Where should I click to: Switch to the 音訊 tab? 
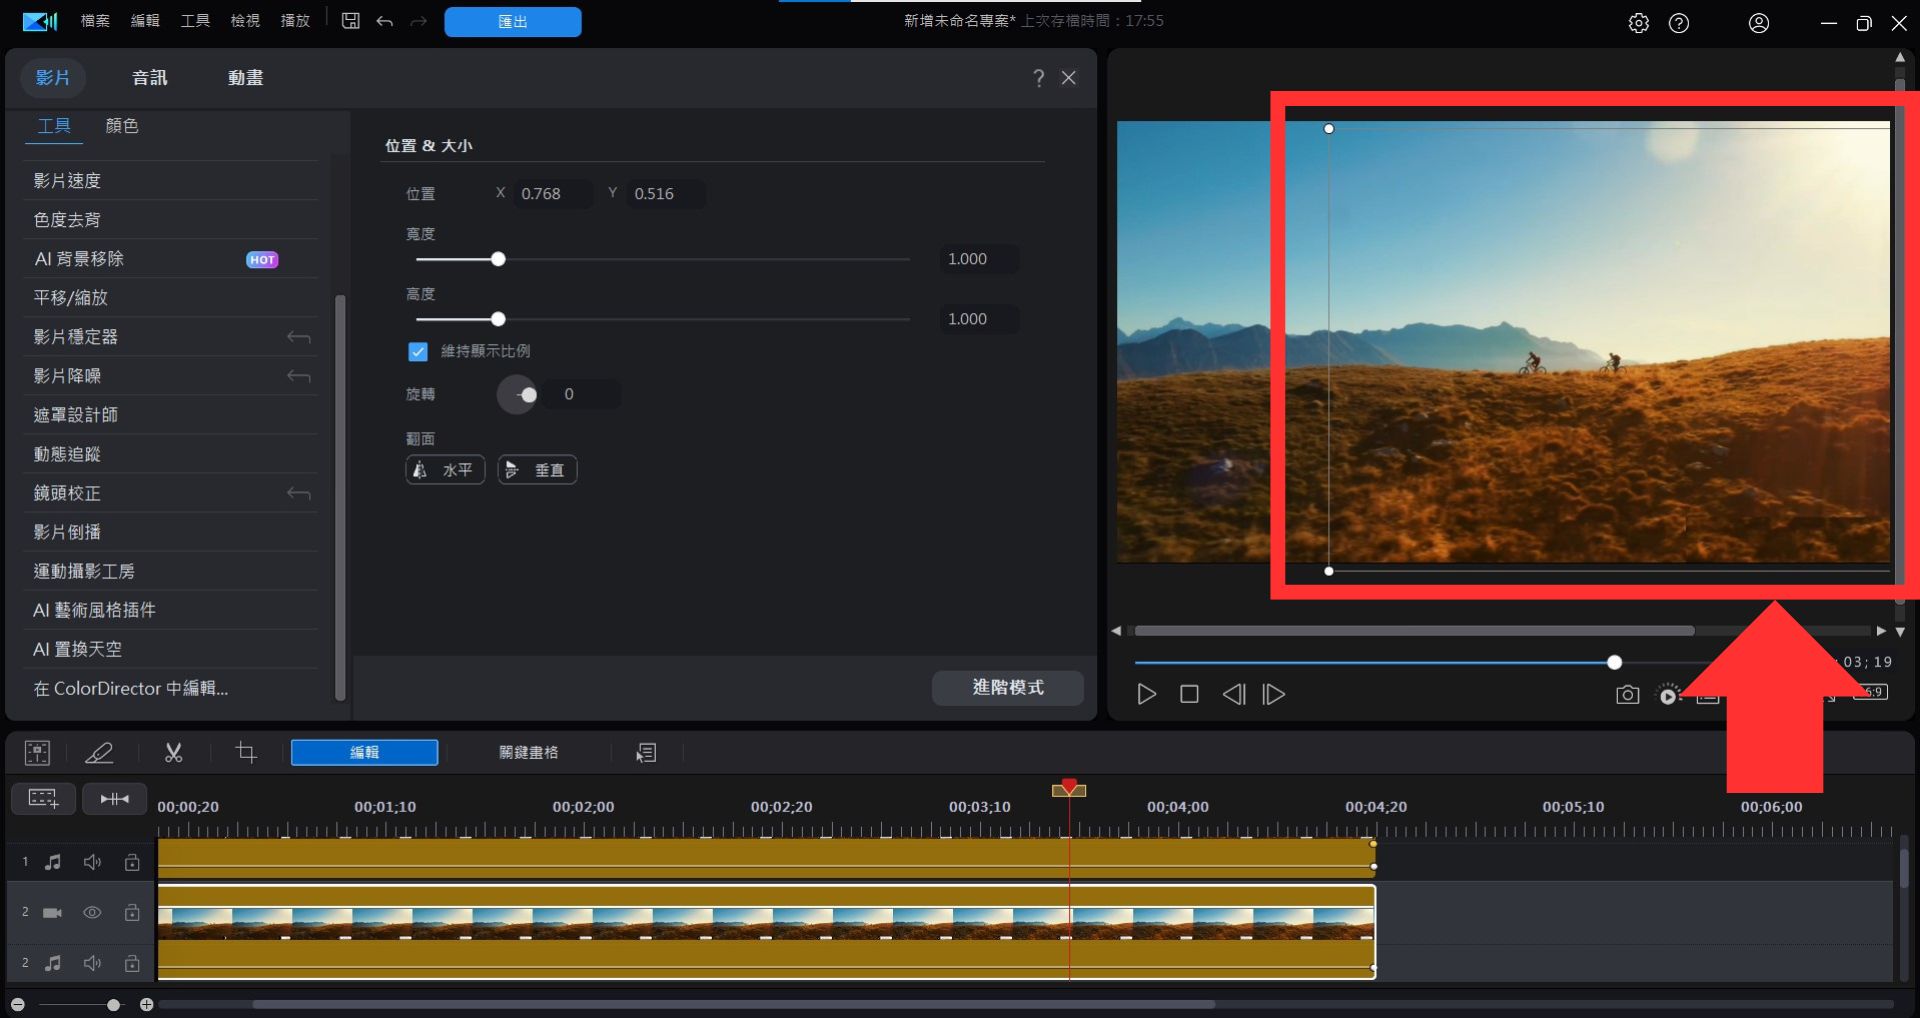(150, 78)
